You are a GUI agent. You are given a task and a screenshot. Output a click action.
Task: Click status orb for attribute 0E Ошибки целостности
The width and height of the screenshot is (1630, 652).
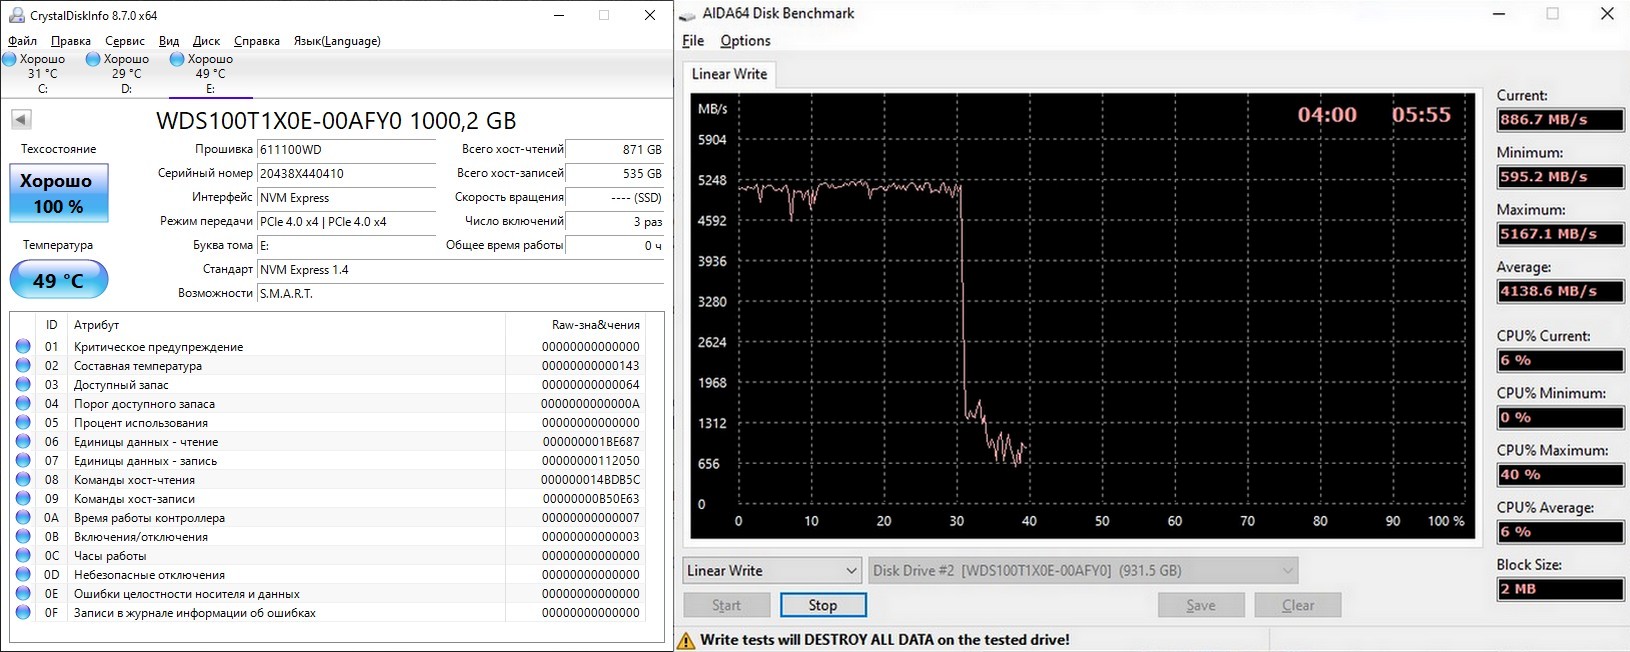coord(23,593)
